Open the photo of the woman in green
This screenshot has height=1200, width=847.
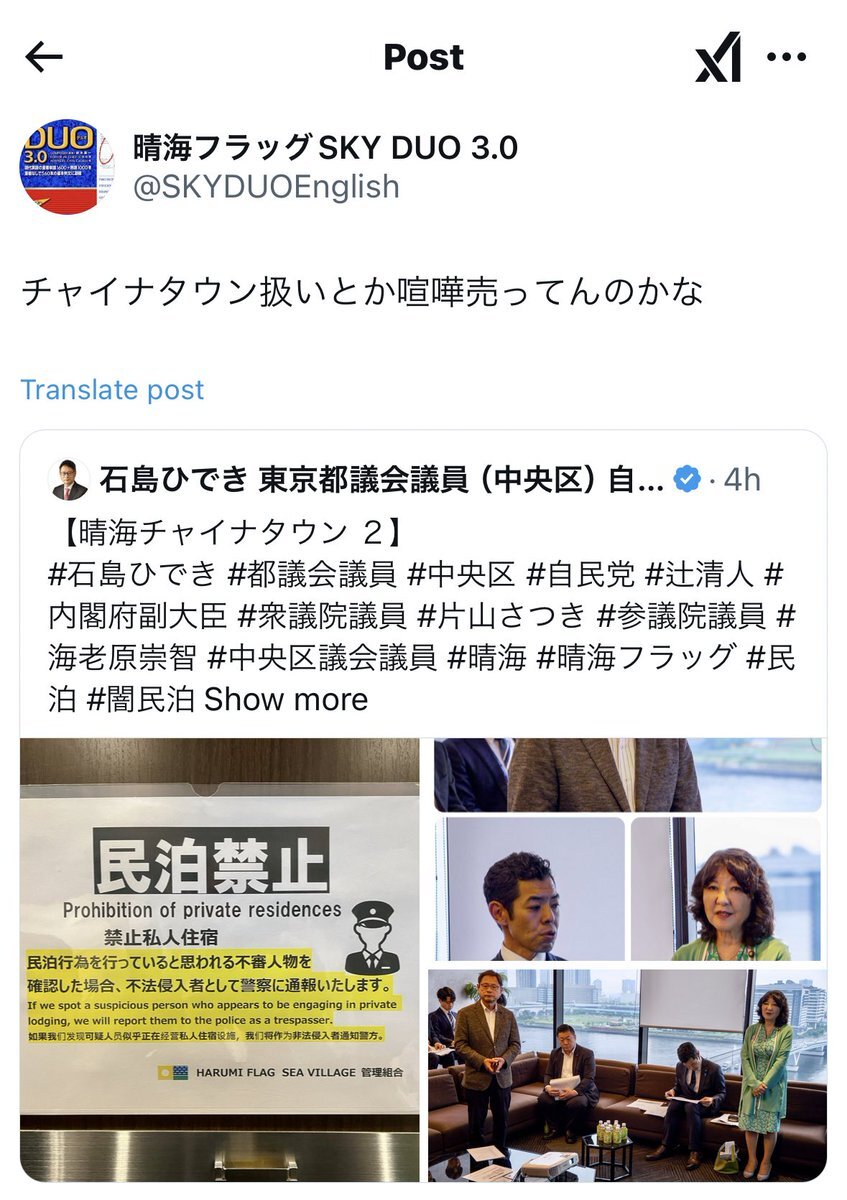tap(726, 889)
